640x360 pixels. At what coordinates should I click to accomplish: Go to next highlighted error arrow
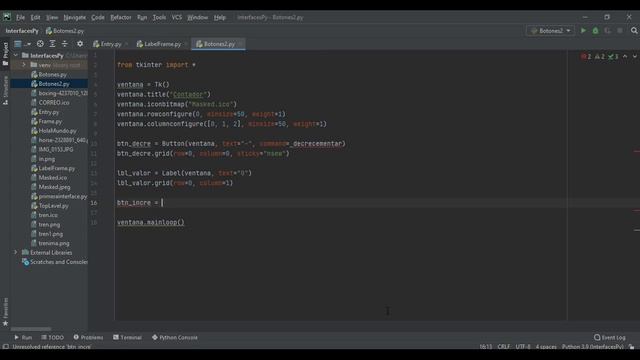tap(635, 57)
